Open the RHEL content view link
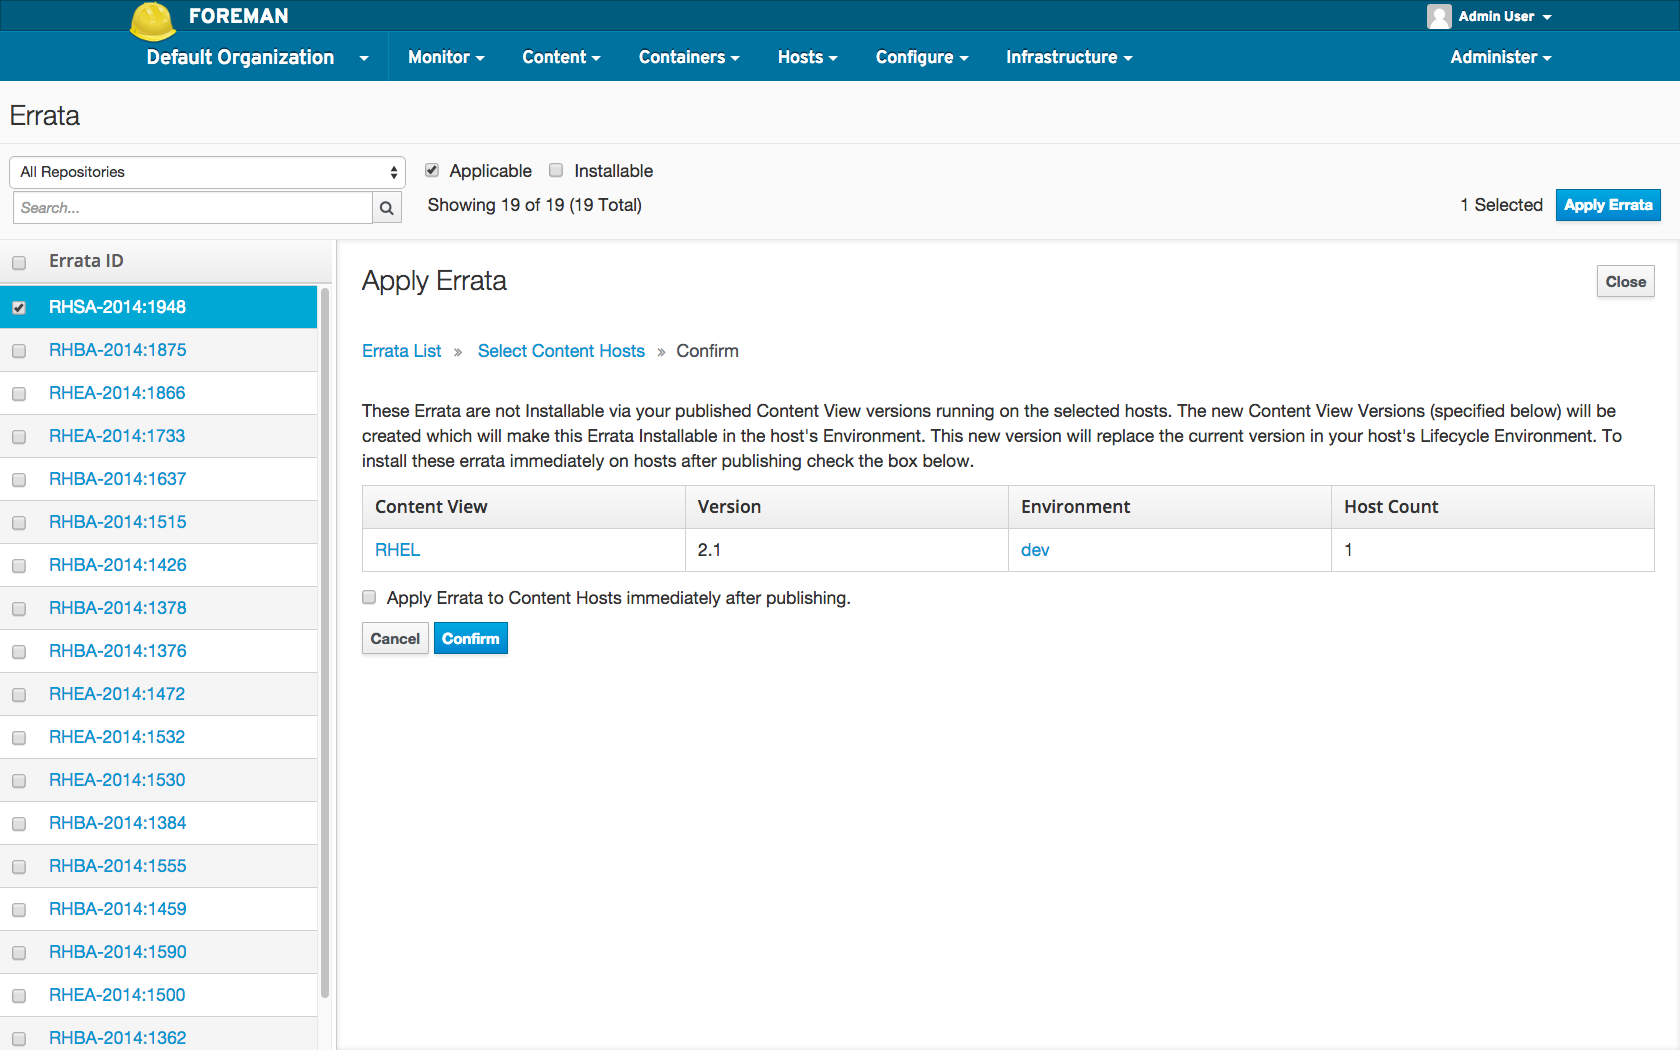 [397, 550]
